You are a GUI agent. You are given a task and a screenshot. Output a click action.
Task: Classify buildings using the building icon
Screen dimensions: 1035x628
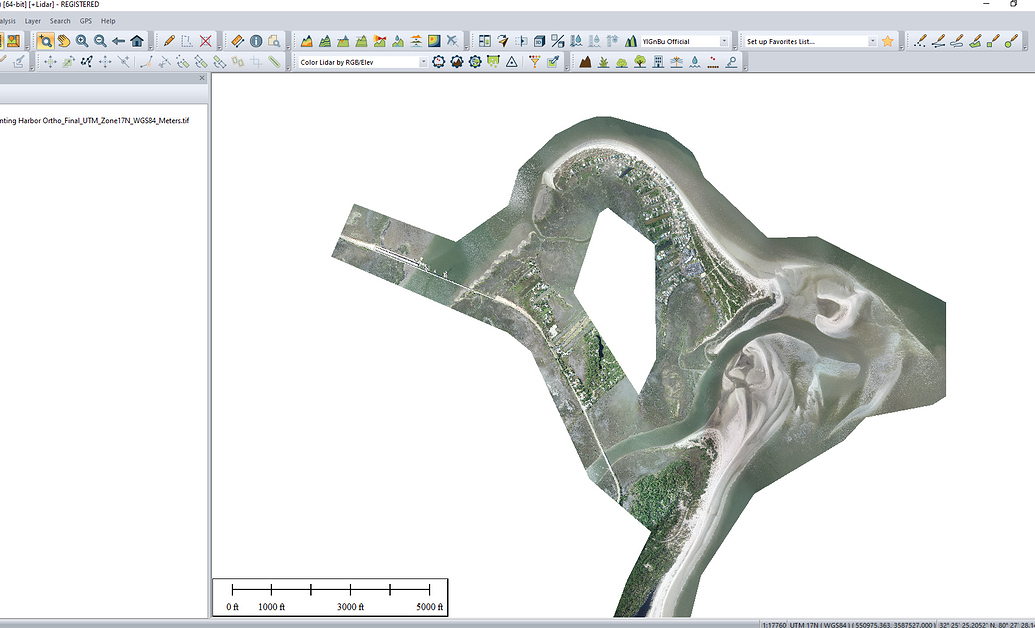point(659,62)
